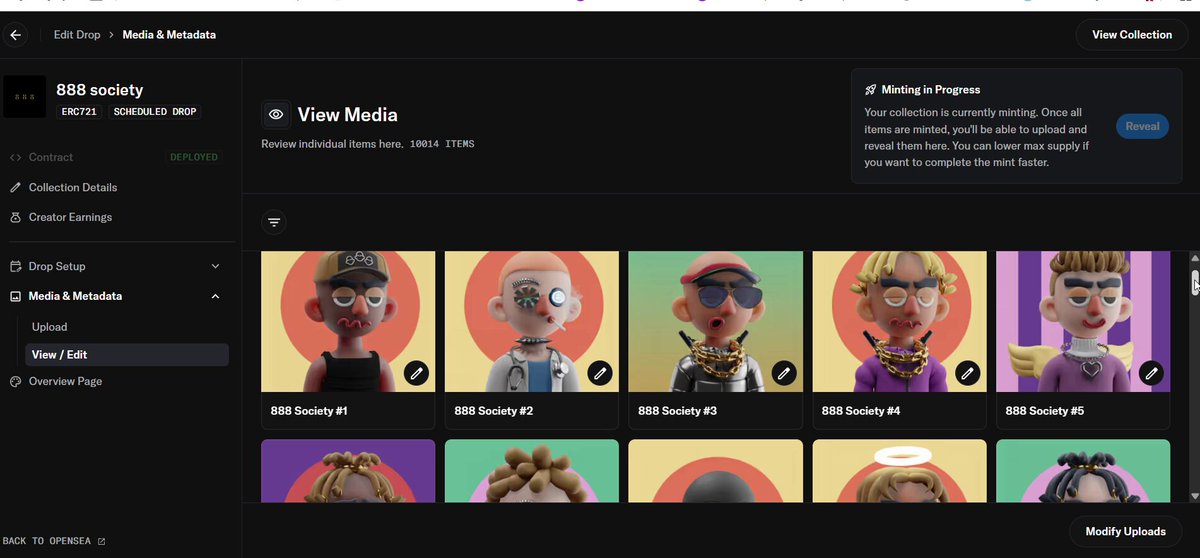Select Upload under Media & Metadata
The height and width of the screenshot is (558, 1200).
50,327
